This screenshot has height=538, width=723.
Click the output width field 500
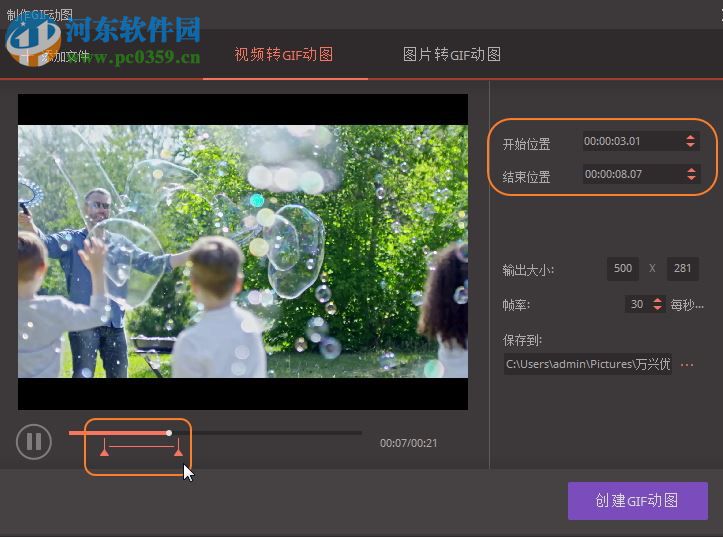click(623, 268)
